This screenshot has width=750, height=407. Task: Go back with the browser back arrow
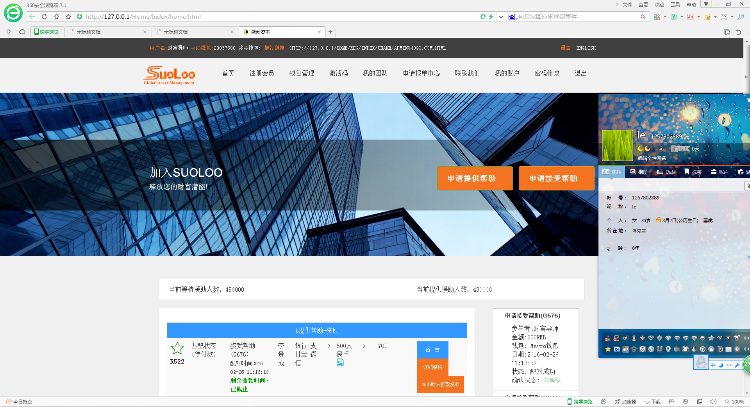[32, 16]
